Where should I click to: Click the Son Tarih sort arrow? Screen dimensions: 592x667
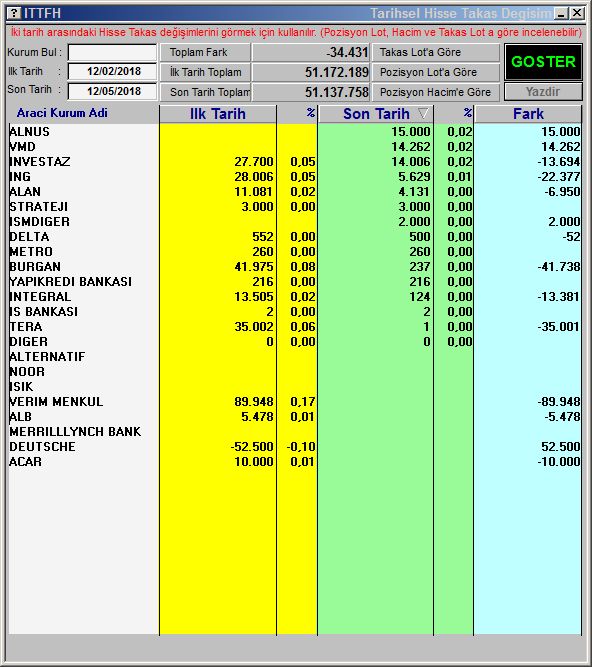click(x=423, y=113)
